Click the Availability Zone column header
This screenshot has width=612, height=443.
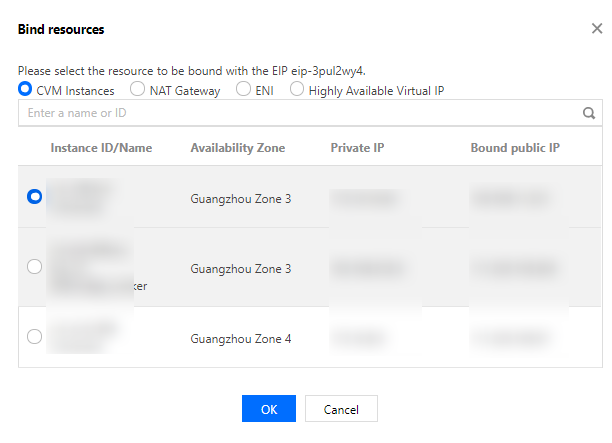(x=238, y=148)
